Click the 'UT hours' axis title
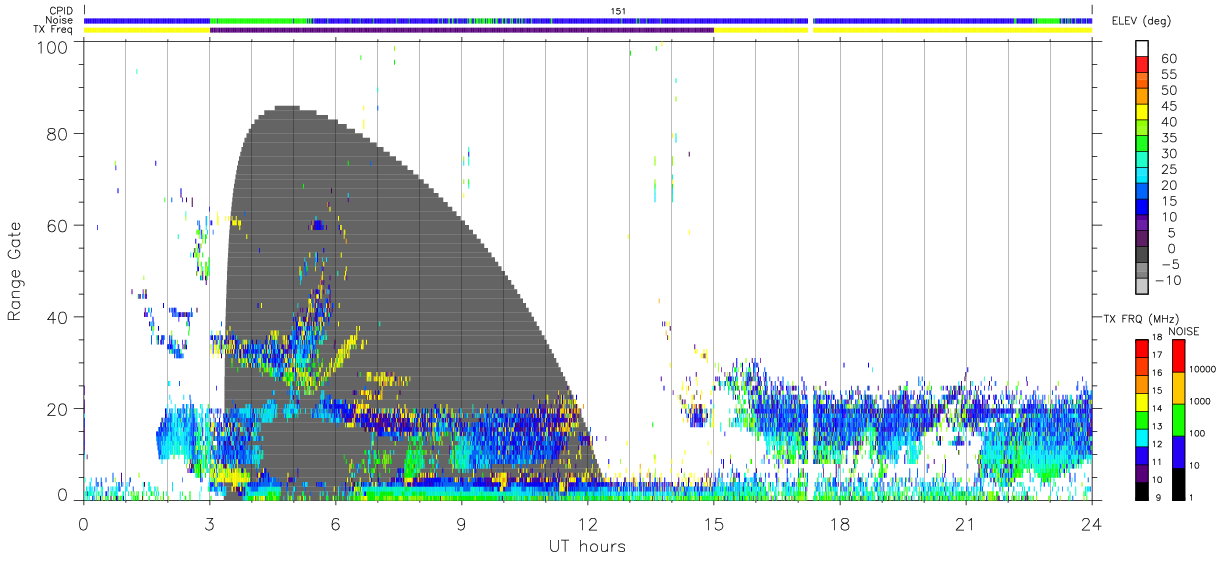 click(x=587, y=546)
